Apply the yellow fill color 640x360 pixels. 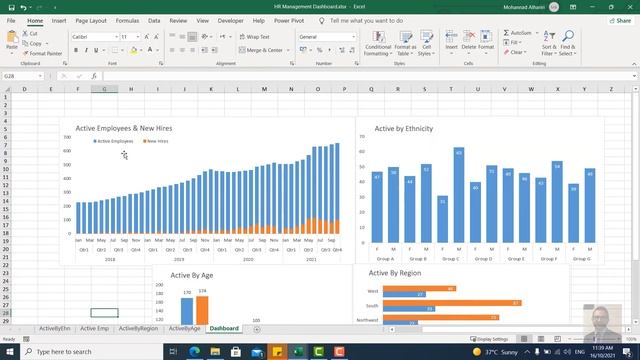(x=133, y=50)
